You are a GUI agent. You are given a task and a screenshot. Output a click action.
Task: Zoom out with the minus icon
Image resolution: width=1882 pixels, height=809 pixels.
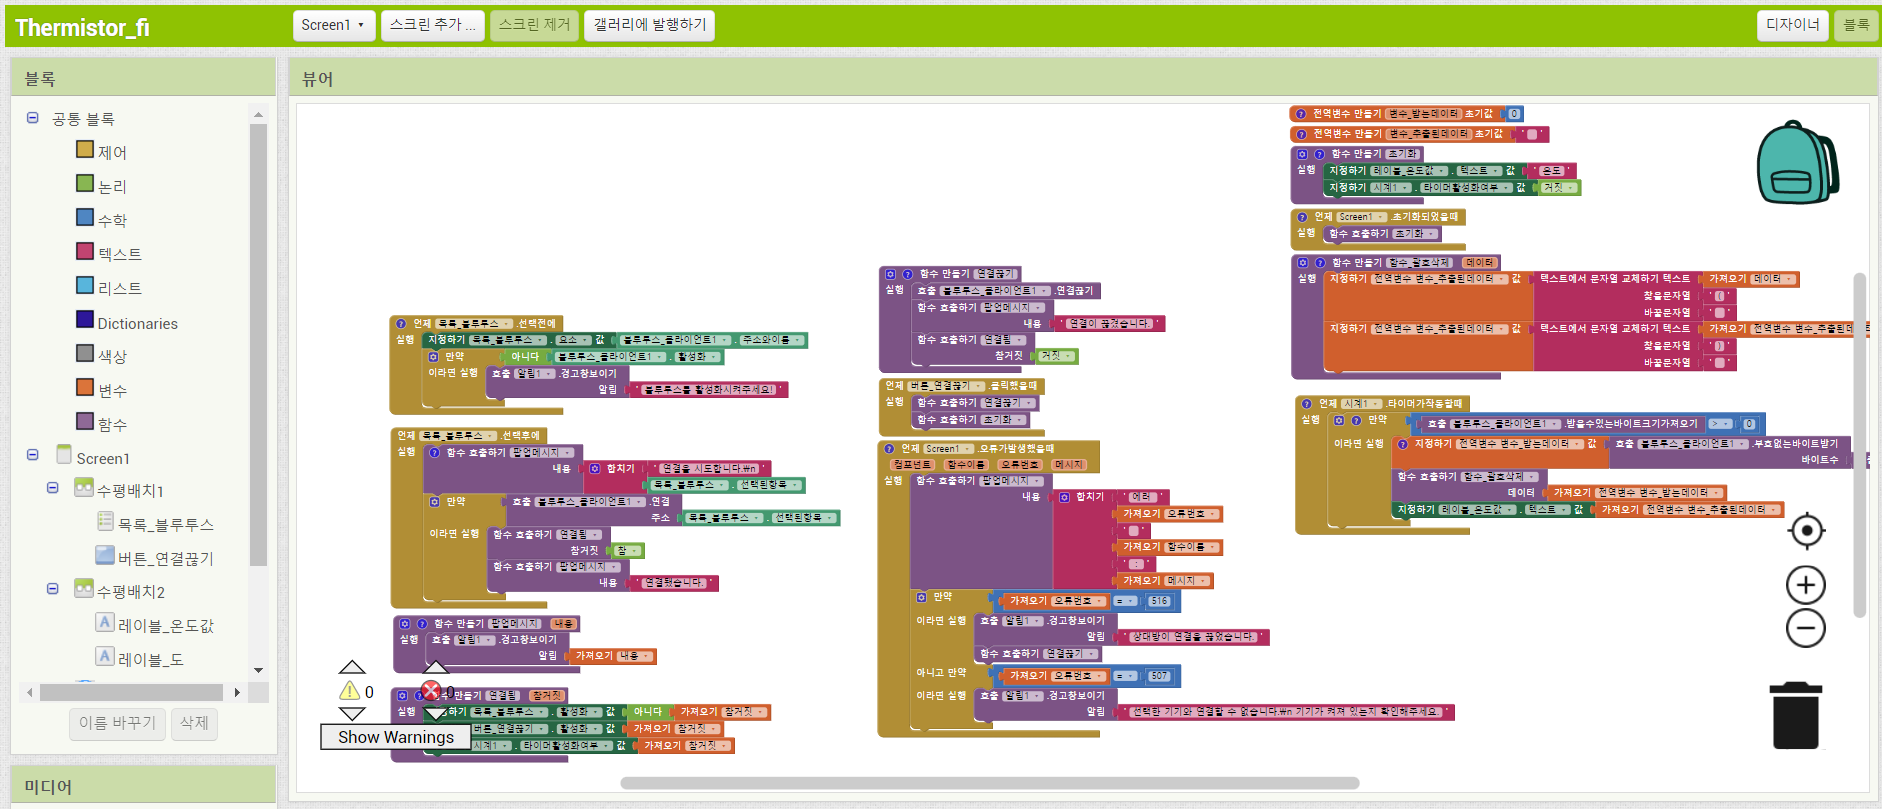coord(1806,628)
